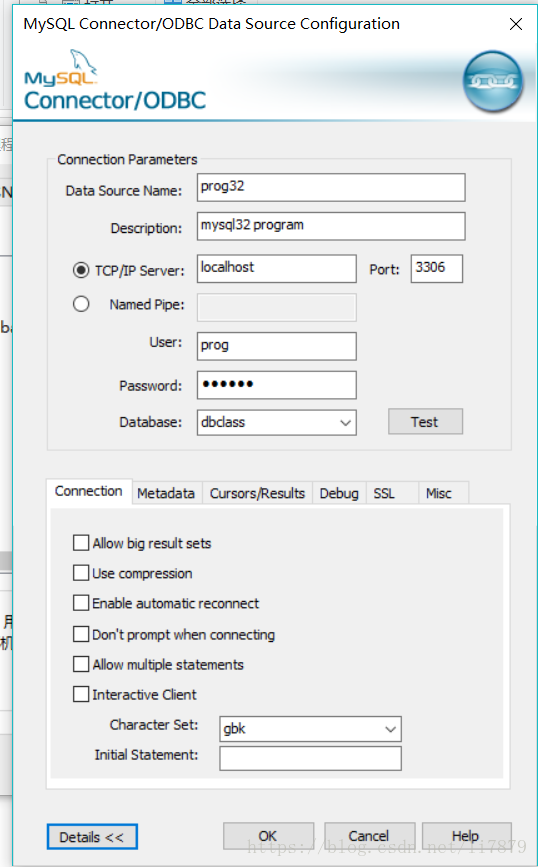The image size is (538, 867).
Task: Click the Port field showing 3306
Action: (x=436, y=269)
